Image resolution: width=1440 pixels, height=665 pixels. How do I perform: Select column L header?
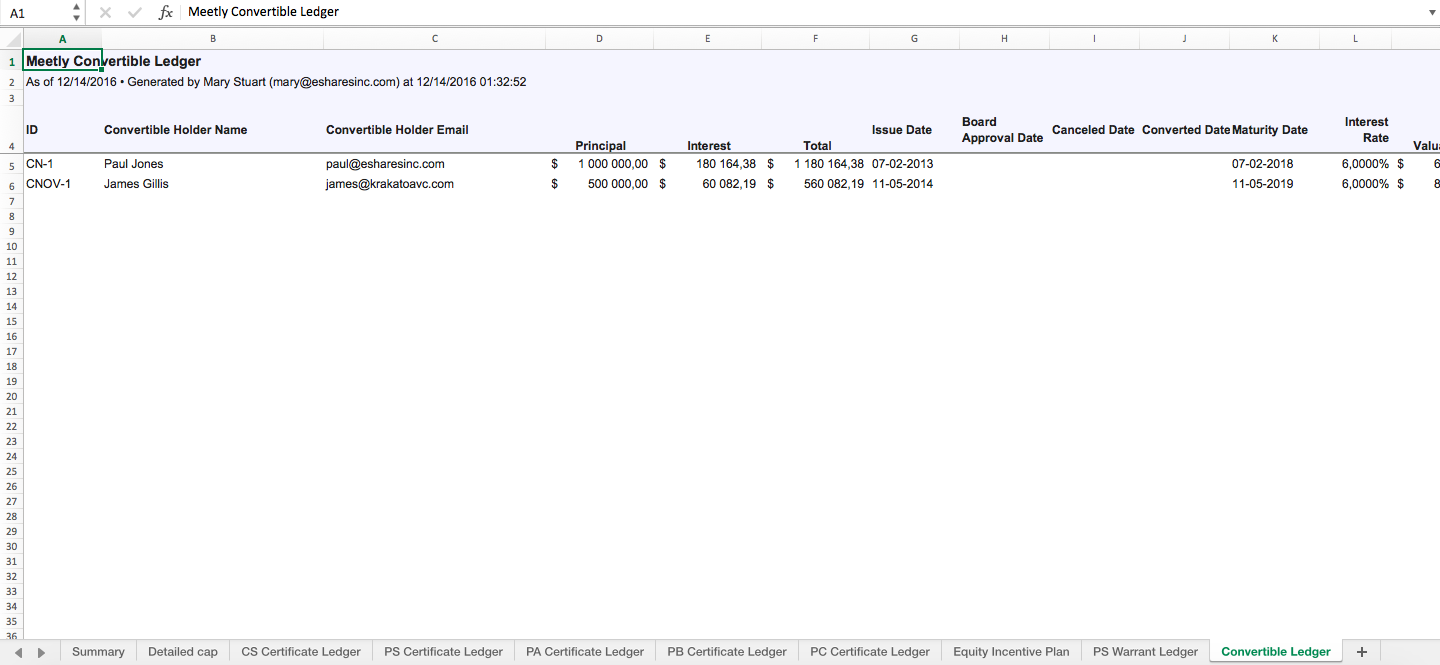tap(1355, 39)
